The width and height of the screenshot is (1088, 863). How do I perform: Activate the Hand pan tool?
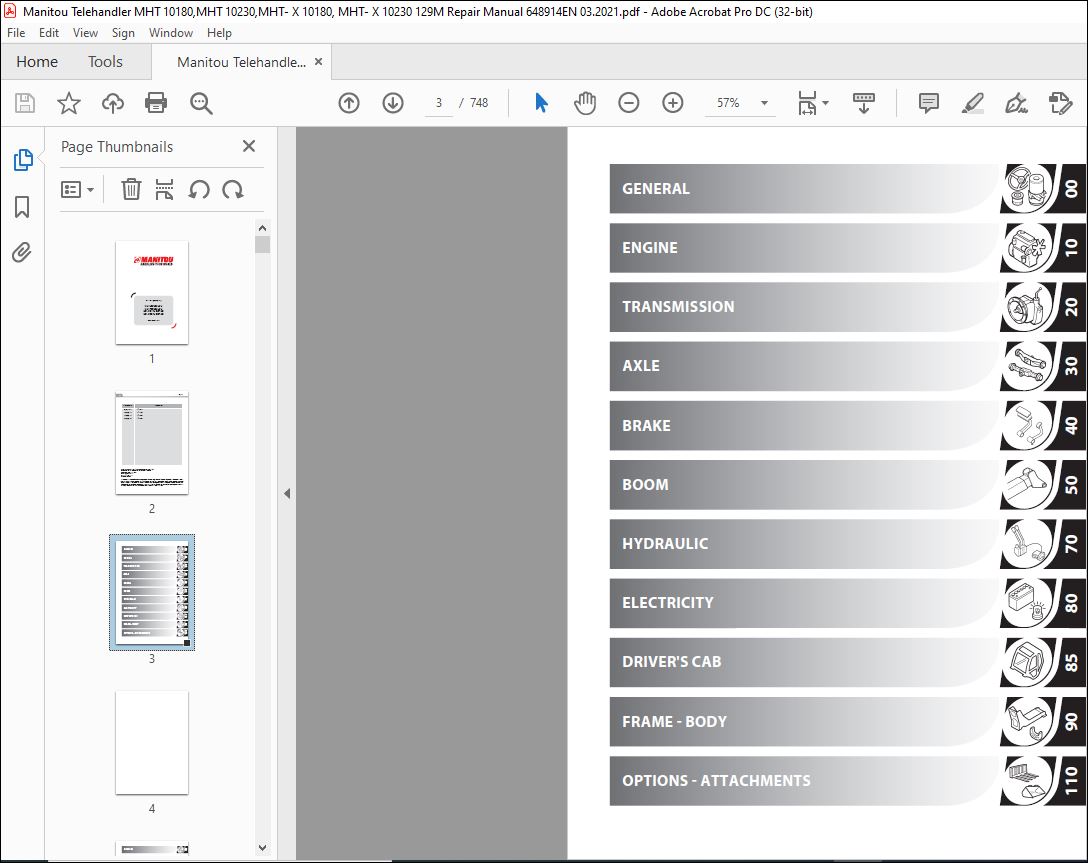[x=585, y=103]
